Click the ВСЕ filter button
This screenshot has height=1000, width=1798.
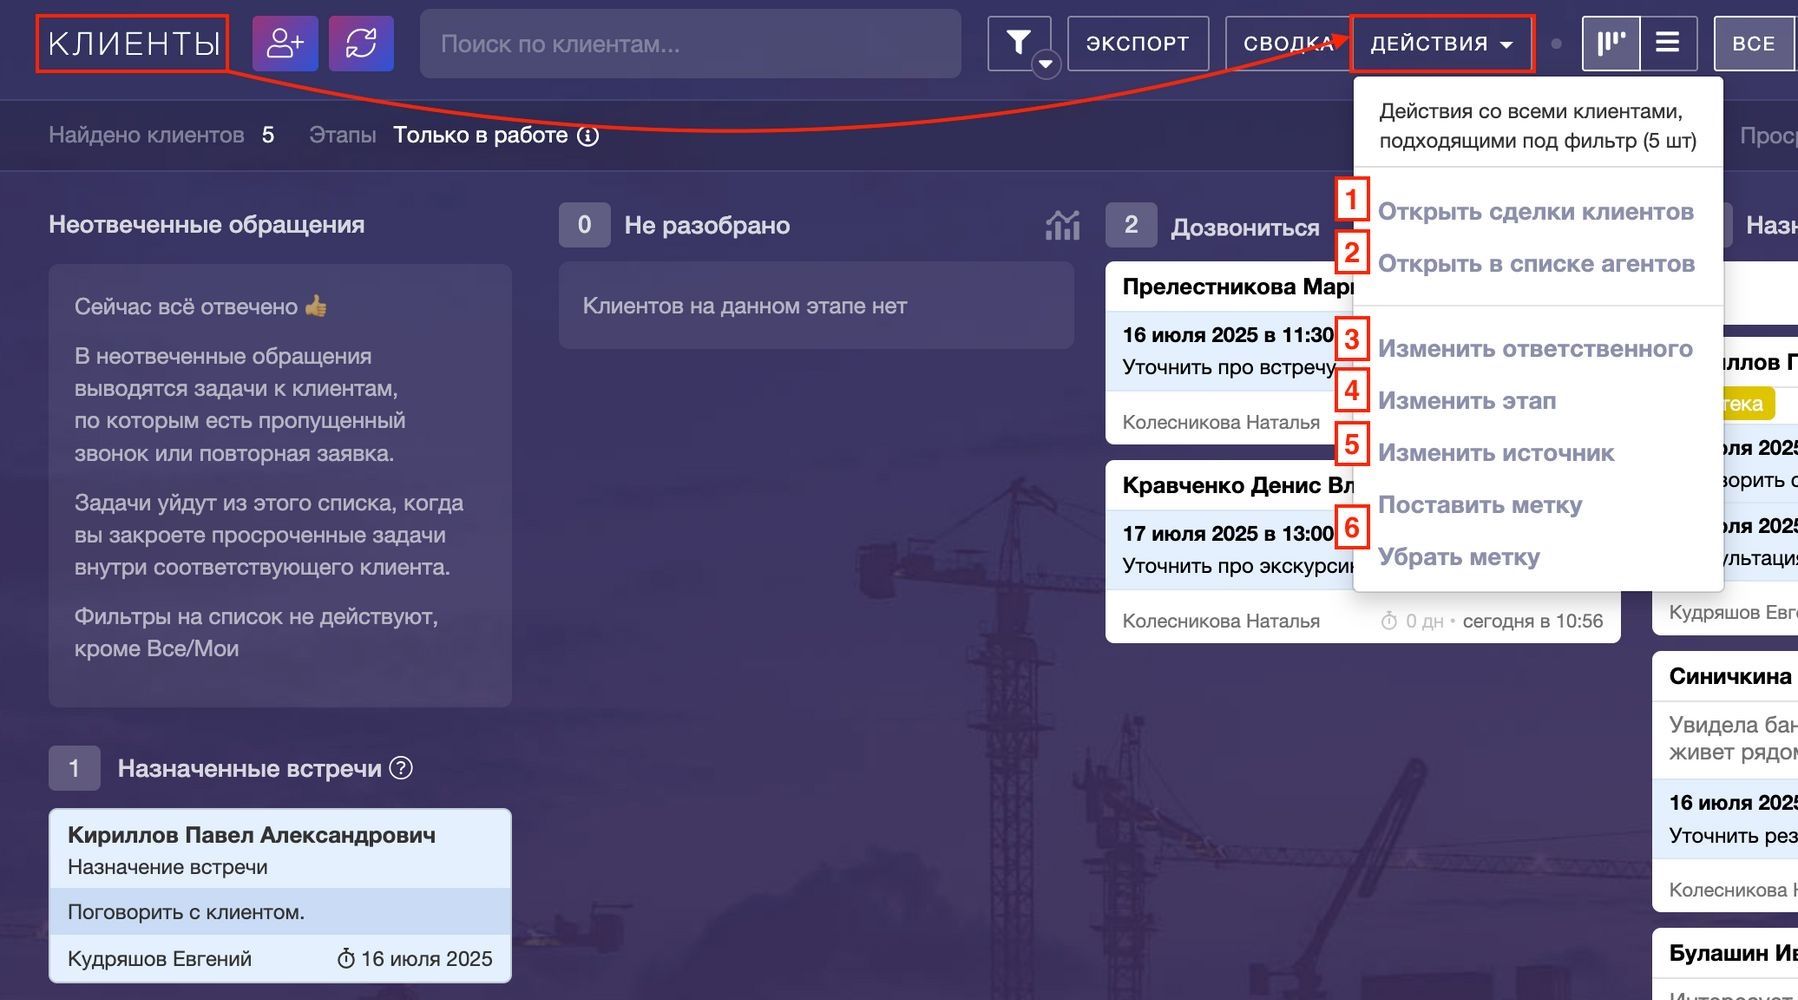[1754, 43]
